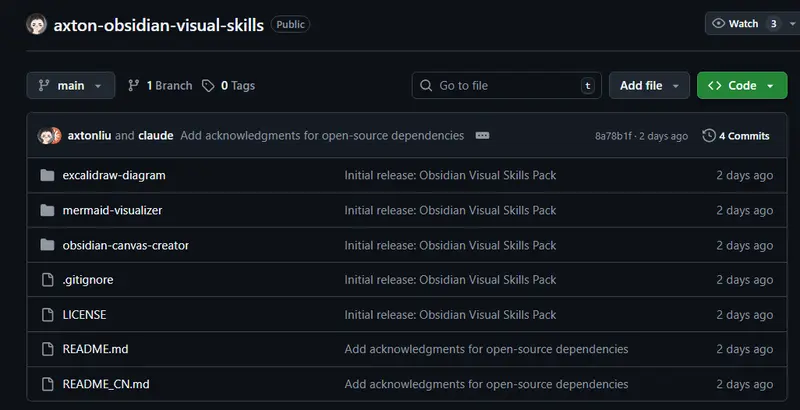Click the history clock icon beside Commits

point(709,136)
